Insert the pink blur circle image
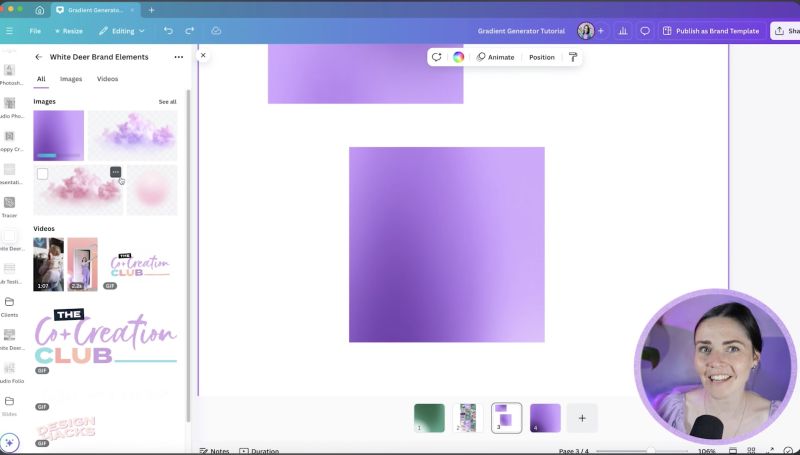The image size is (800, 455). point(152,190)
